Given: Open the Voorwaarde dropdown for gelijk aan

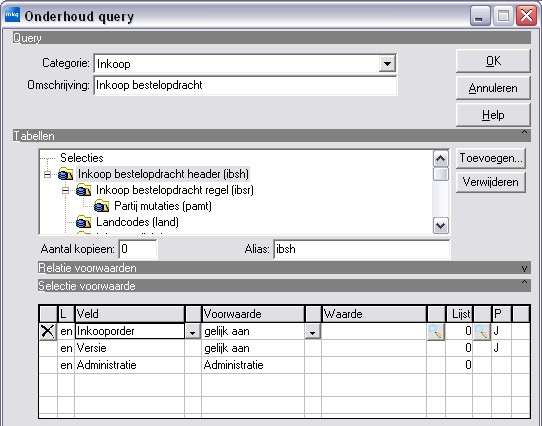Looking at the screenshot, I should coord(312,332).
